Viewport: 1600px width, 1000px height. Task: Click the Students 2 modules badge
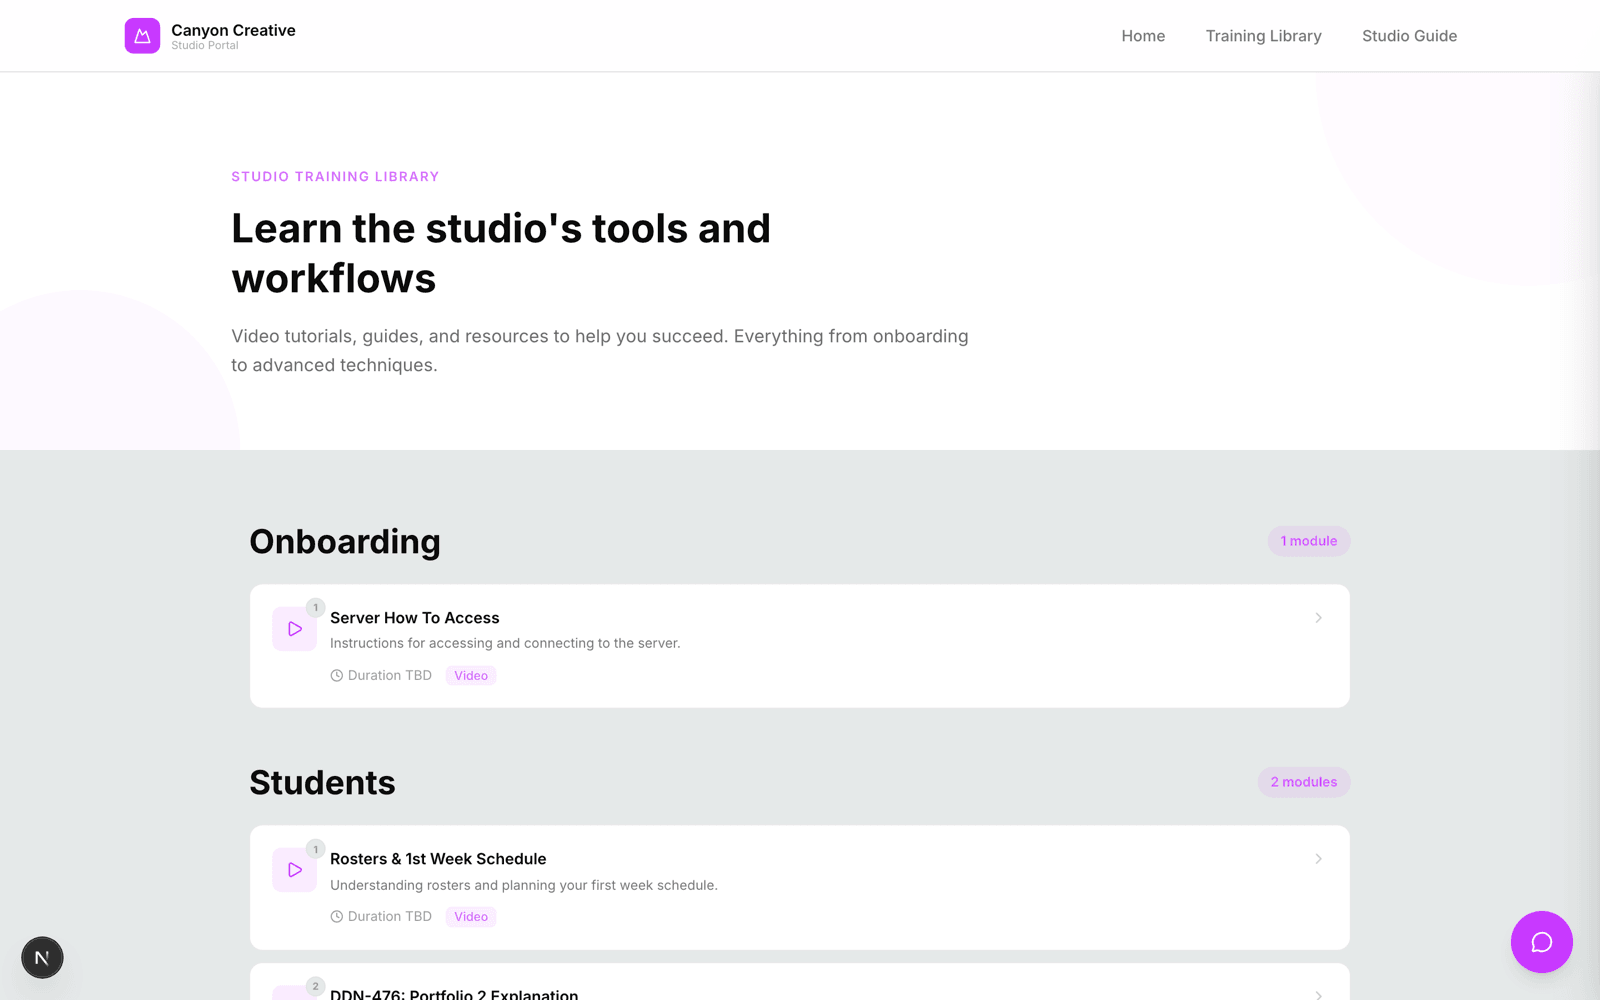pyautogui.click(x=1304, y=782)
